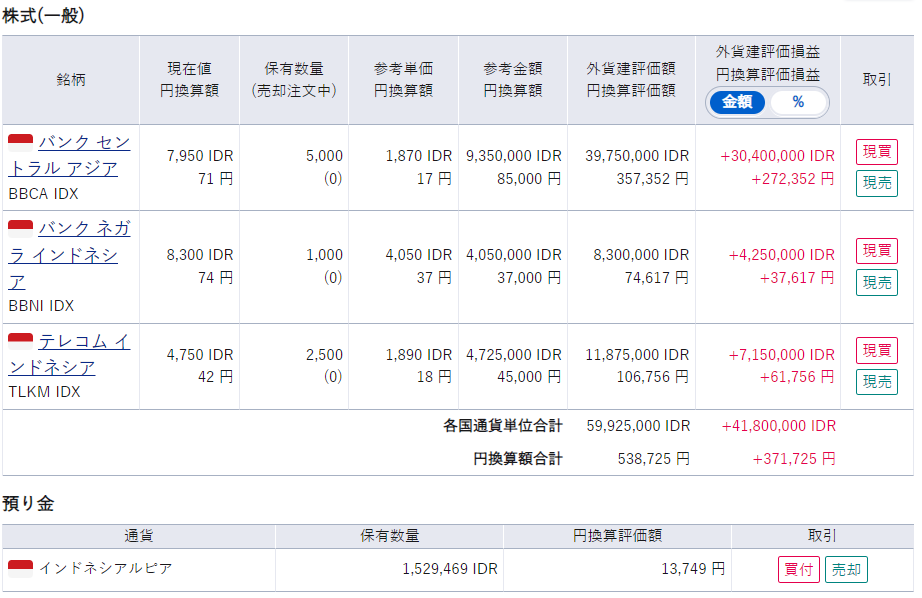Image resolution: width=922 pixels, height=598 pixels.
Task: Click 現売 button for BBNI
Action: pyautogui.click(x=876, y=282)
